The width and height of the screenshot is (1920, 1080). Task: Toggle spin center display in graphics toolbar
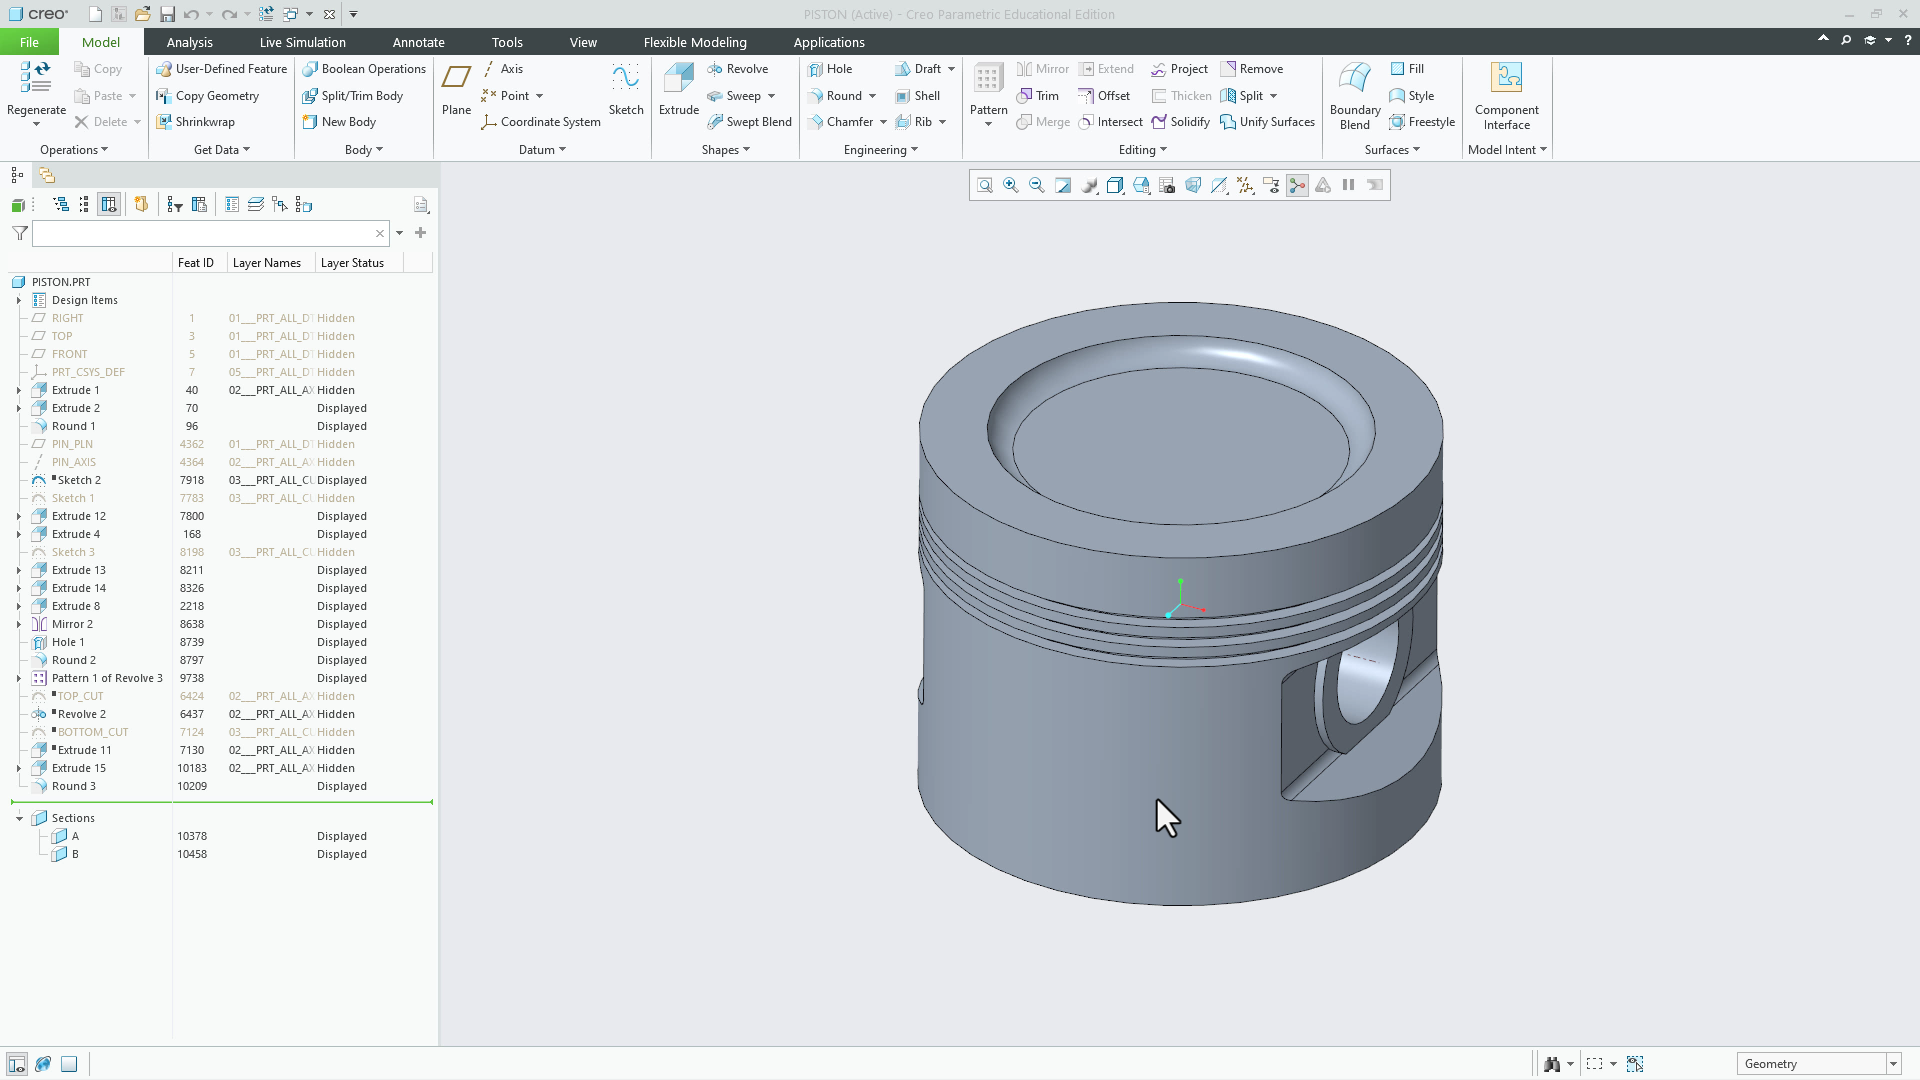1297,185
